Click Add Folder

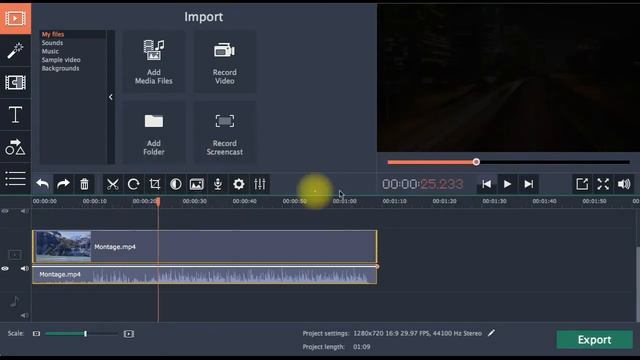click(x=154, y=133)
